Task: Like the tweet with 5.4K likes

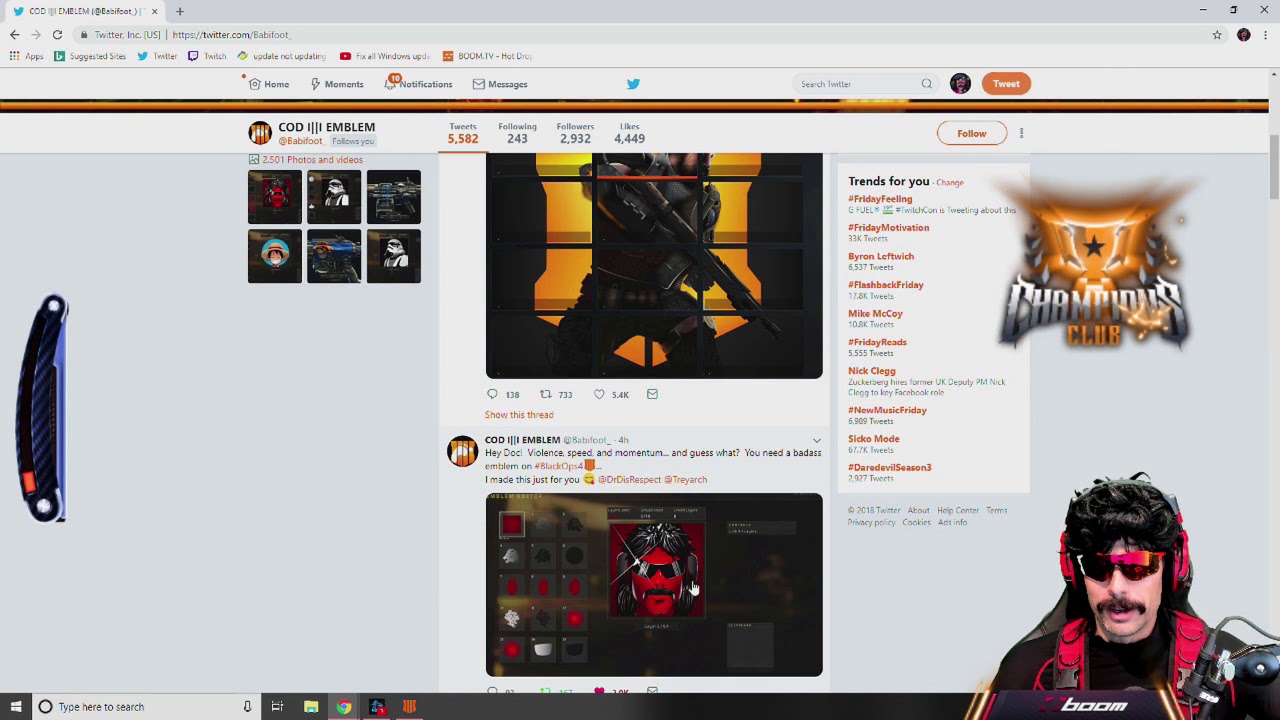Action: pos(599,394)
